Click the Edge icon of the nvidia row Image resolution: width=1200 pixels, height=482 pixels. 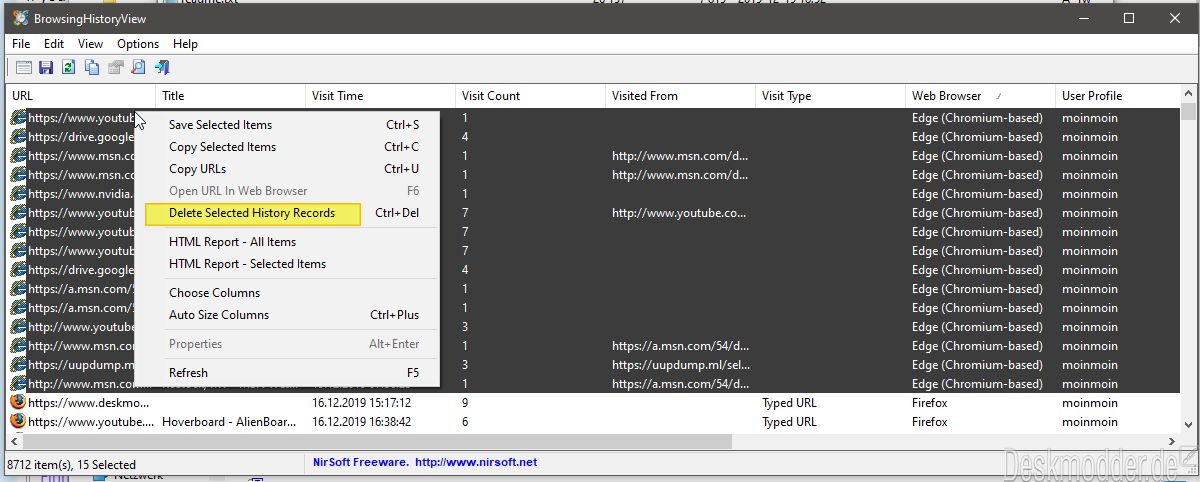pos(18,194)
